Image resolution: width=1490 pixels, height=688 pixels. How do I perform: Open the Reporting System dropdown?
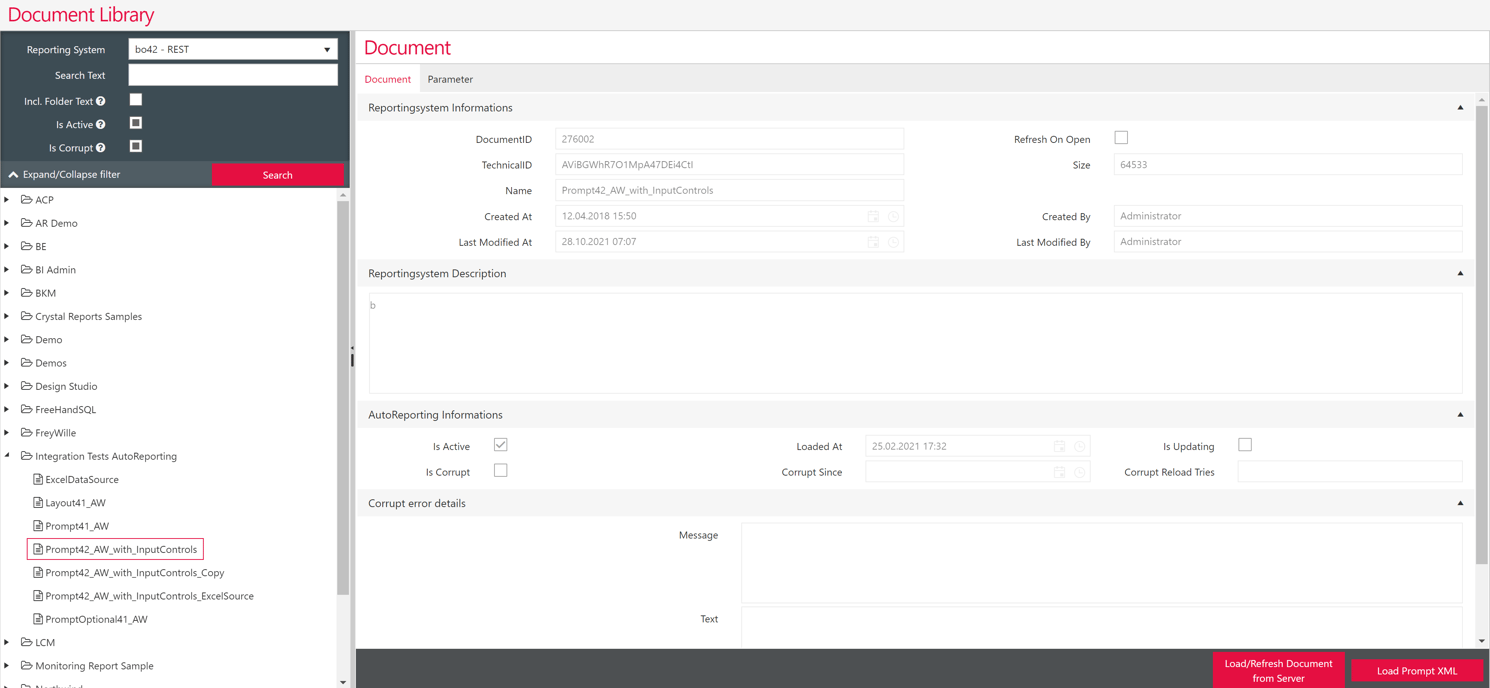coord(233,49)
